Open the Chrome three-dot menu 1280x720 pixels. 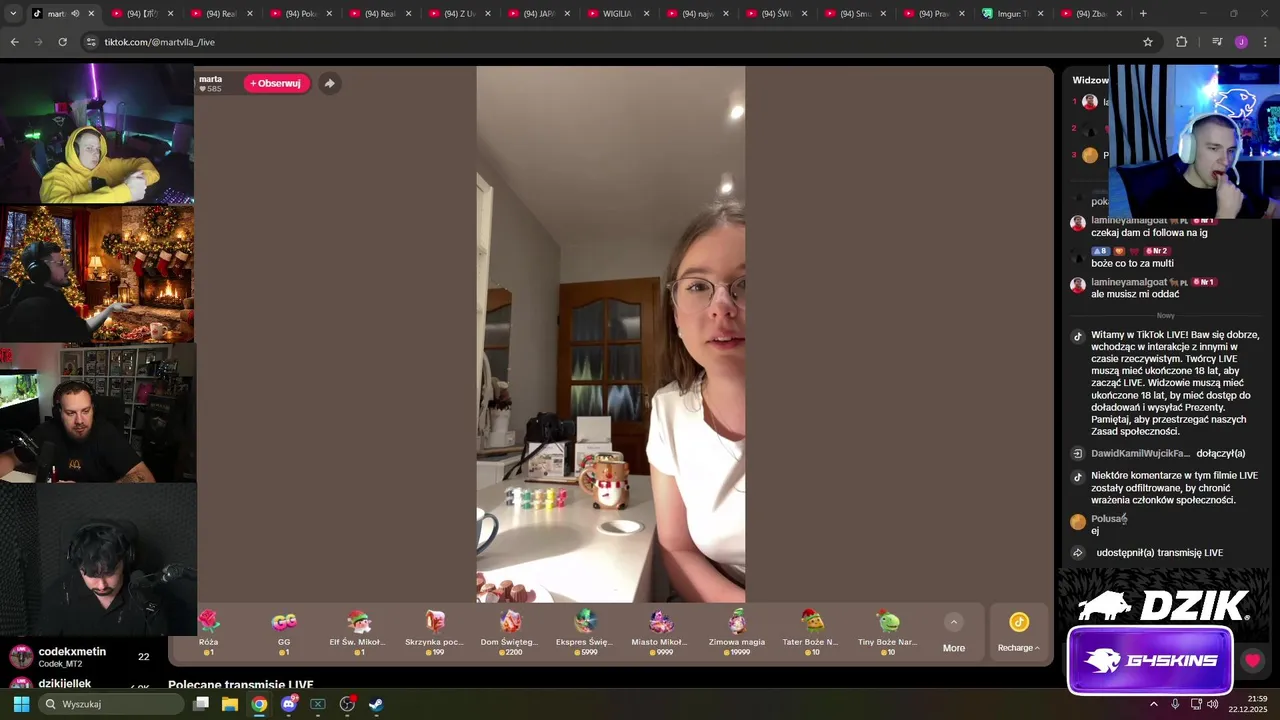pos(1266,42)
